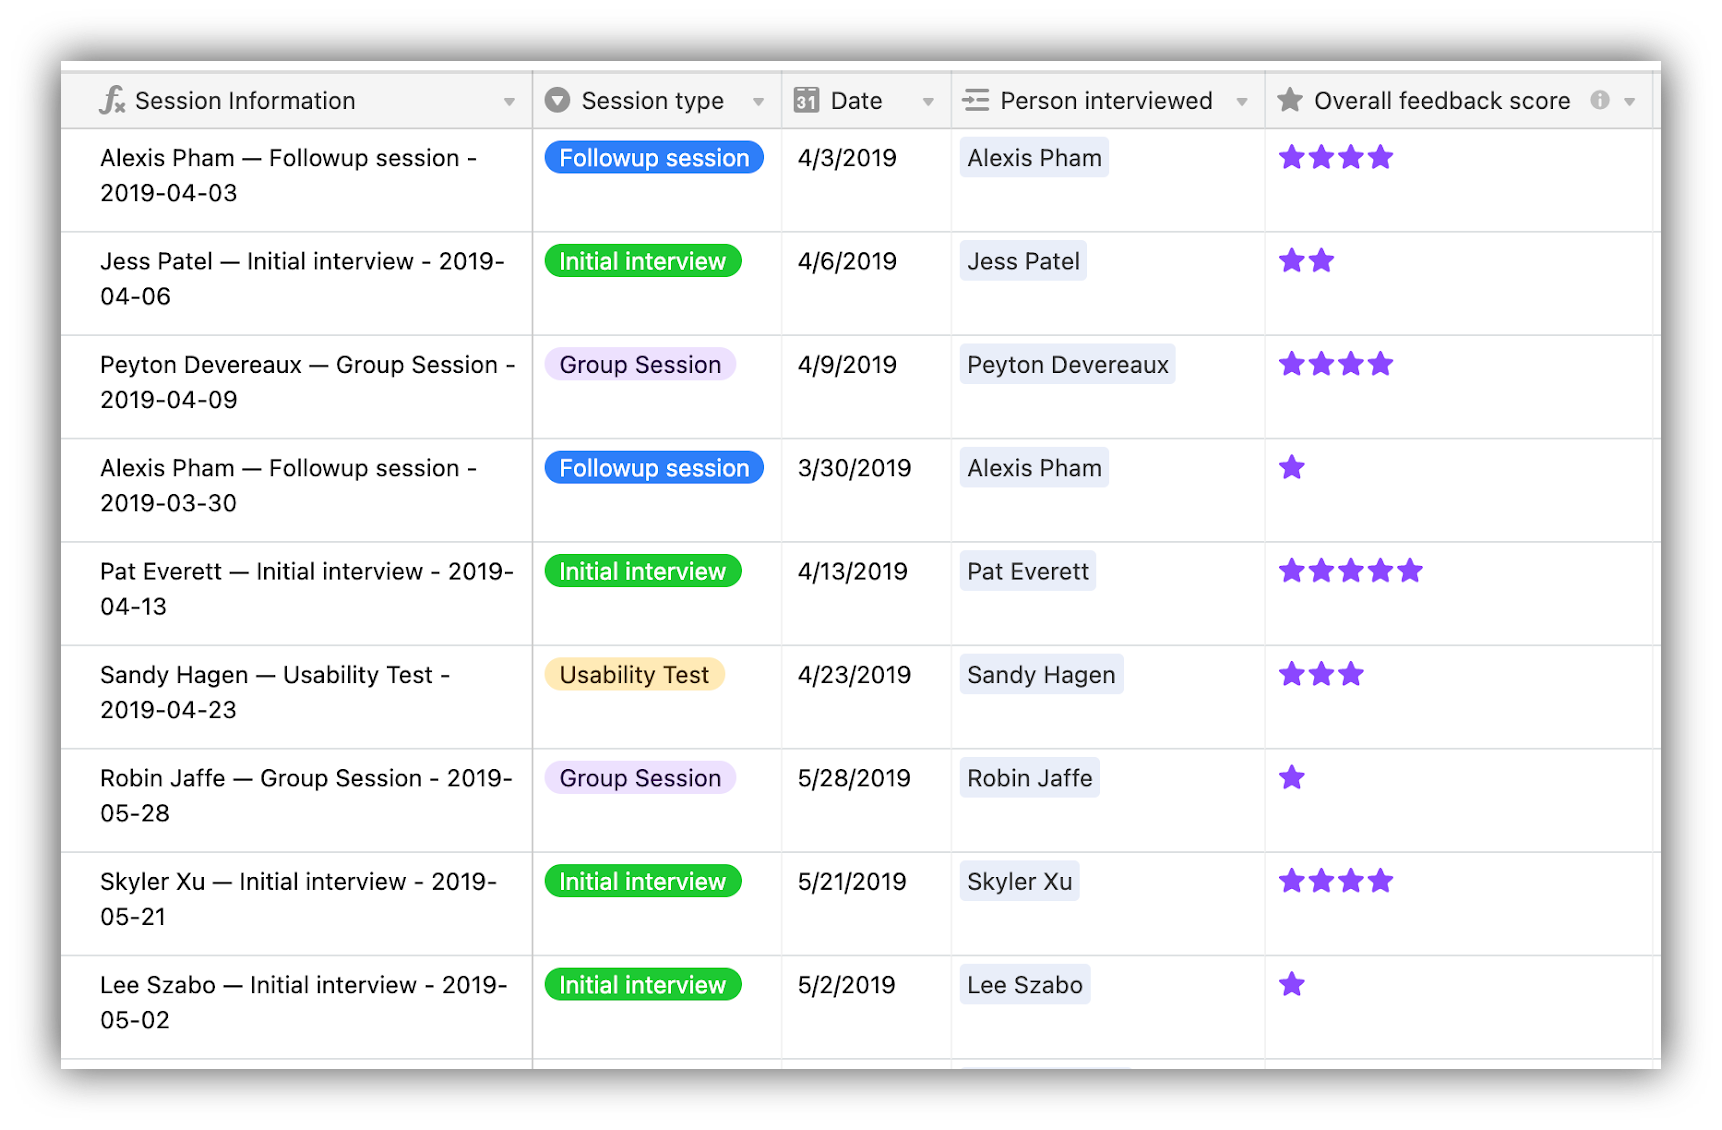Select 'Sandy Hagen — Usability Test' session cell
The width and height of the screenshot is (1722, 1130).
296,697
